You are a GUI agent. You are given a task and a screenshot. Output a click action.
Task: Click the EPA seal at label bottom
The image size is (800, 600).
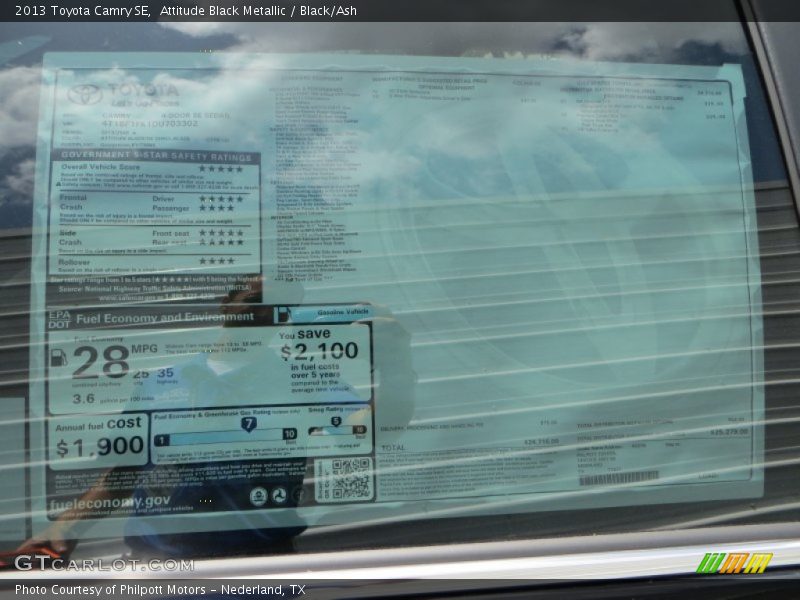(x=258, y=496)
